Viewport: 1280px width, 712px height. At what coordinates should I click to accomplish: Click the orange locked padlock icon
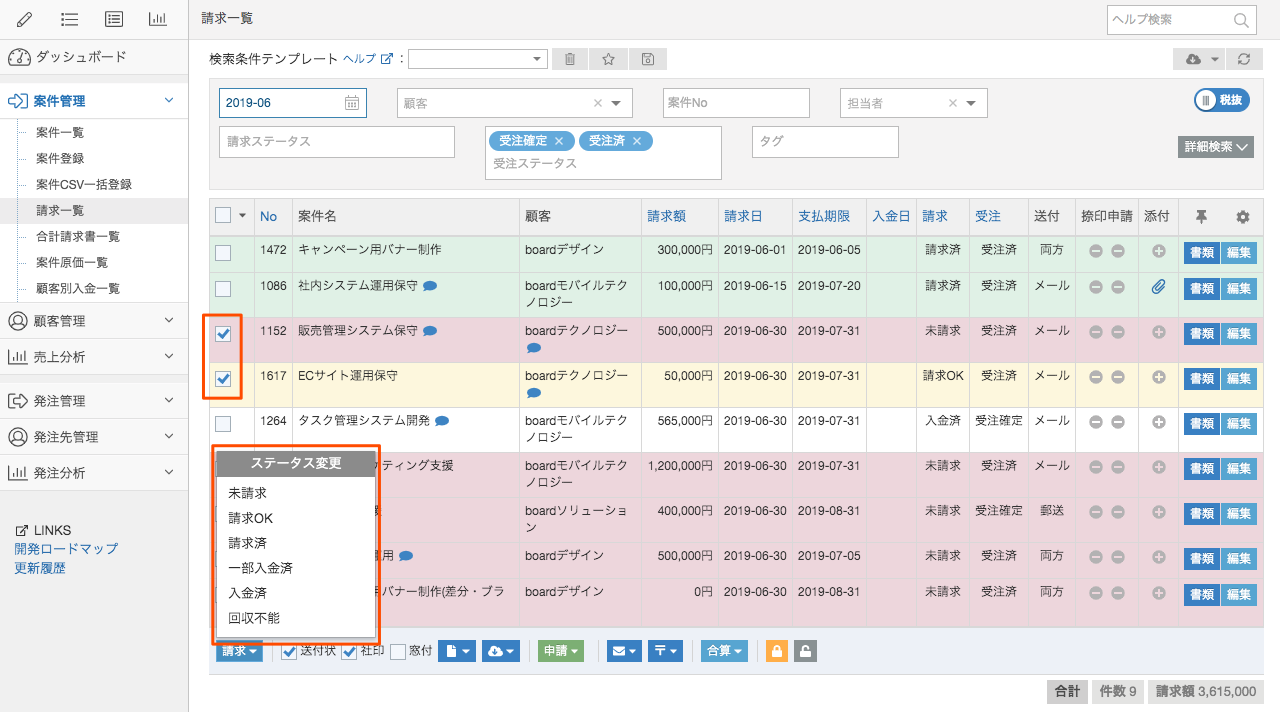tap(776, 651)
